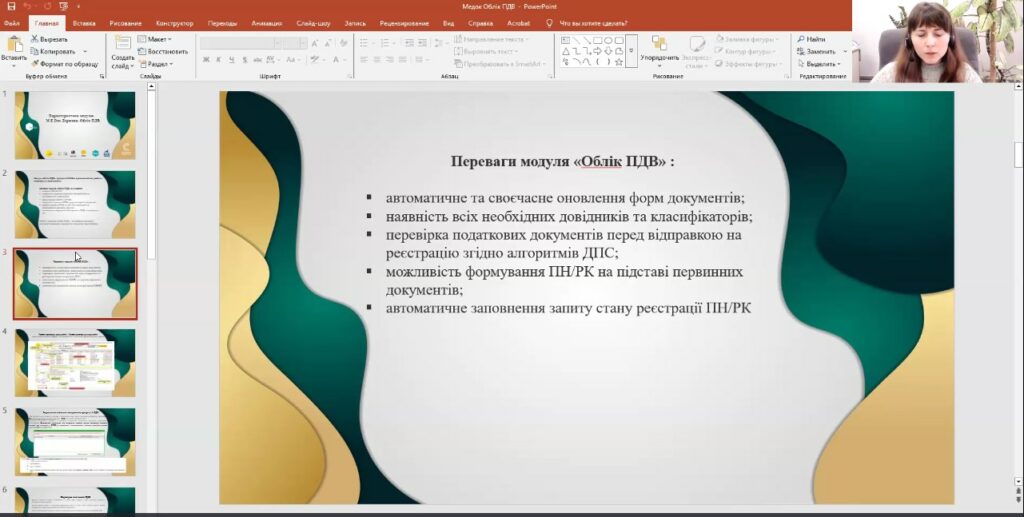The image size is (1024, 517).
Task: Open the Переходы ribbon tab
Action: pos(222,22)
